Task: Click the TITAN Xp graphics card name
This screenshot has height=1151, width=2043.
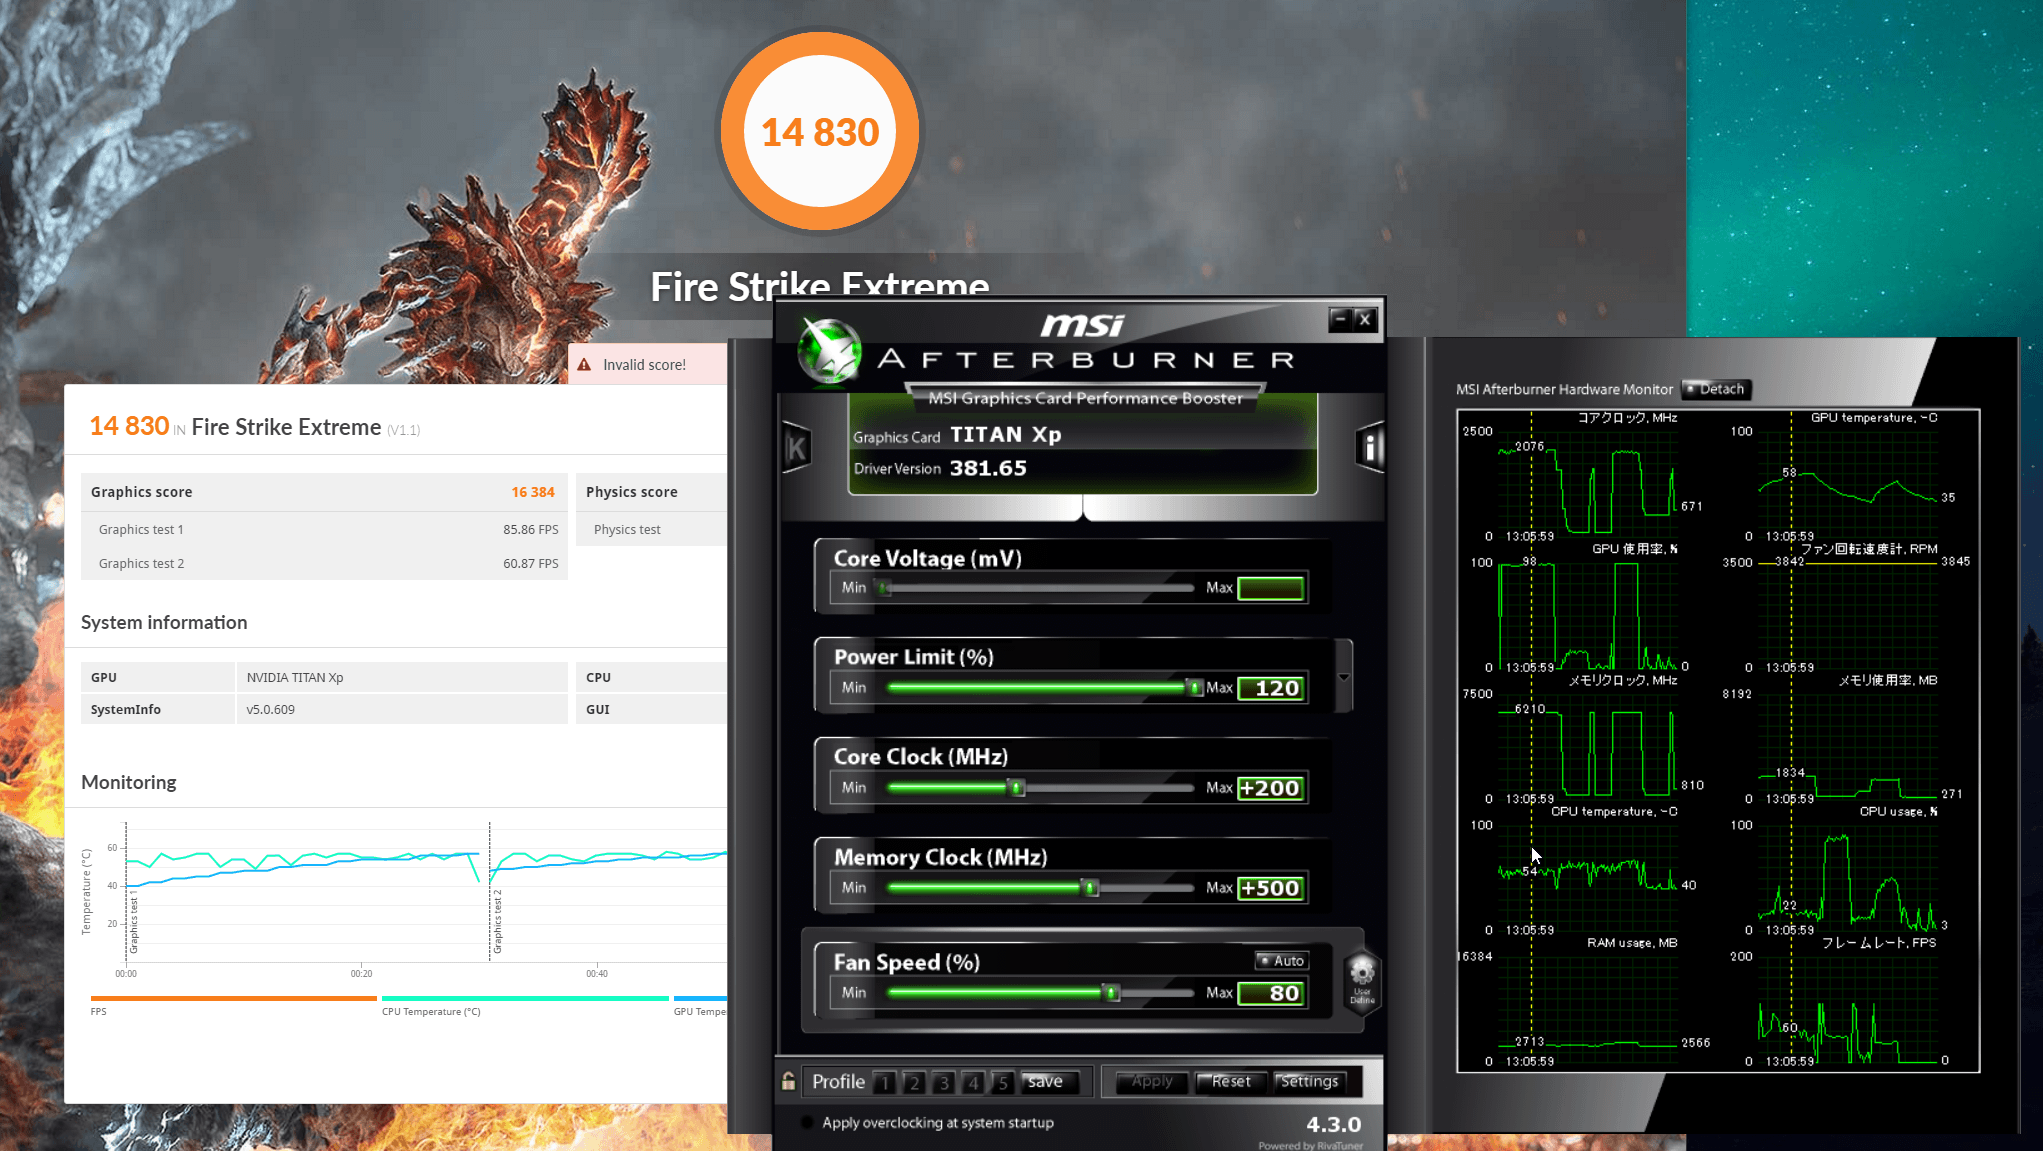Action: click(x=1005, y=435)
